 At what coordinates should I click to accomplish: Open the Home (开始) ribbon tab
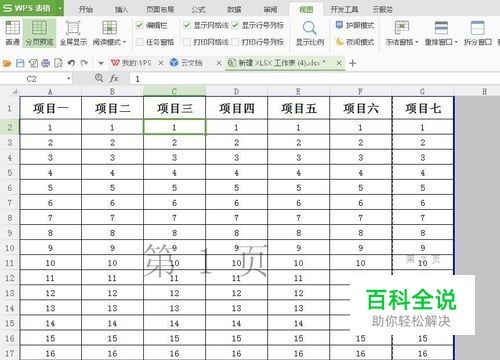coord(86,9)
